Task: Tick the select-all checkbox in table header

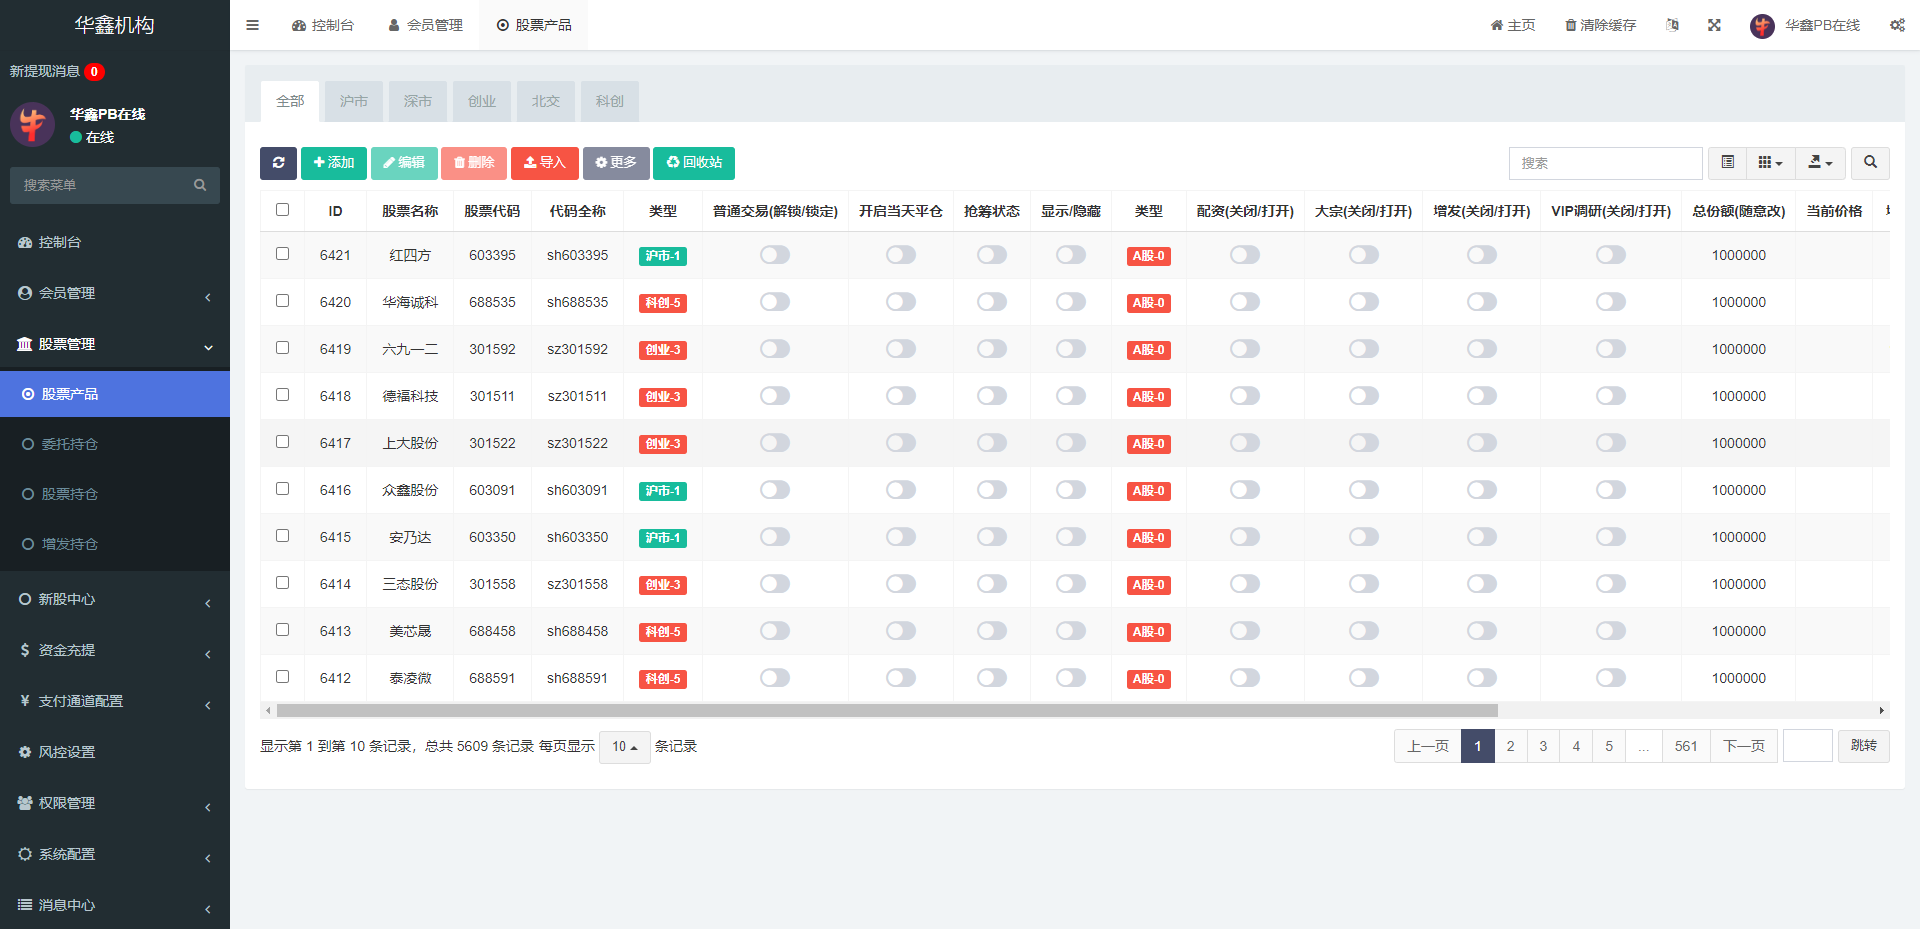Action: 283,210
